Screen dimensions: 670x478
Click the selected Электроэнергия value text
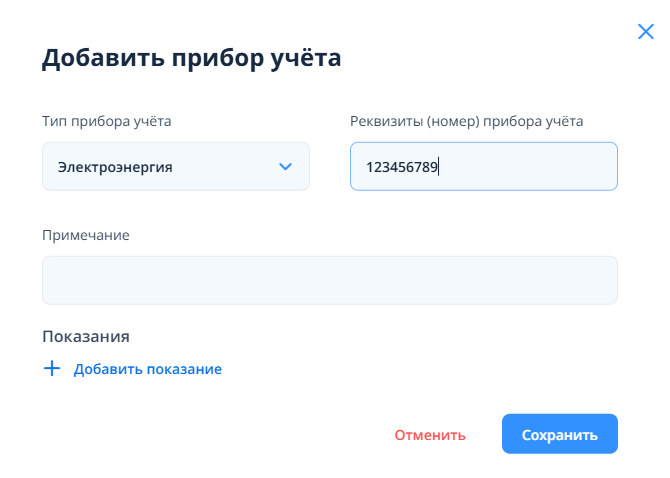click(115, 167)
